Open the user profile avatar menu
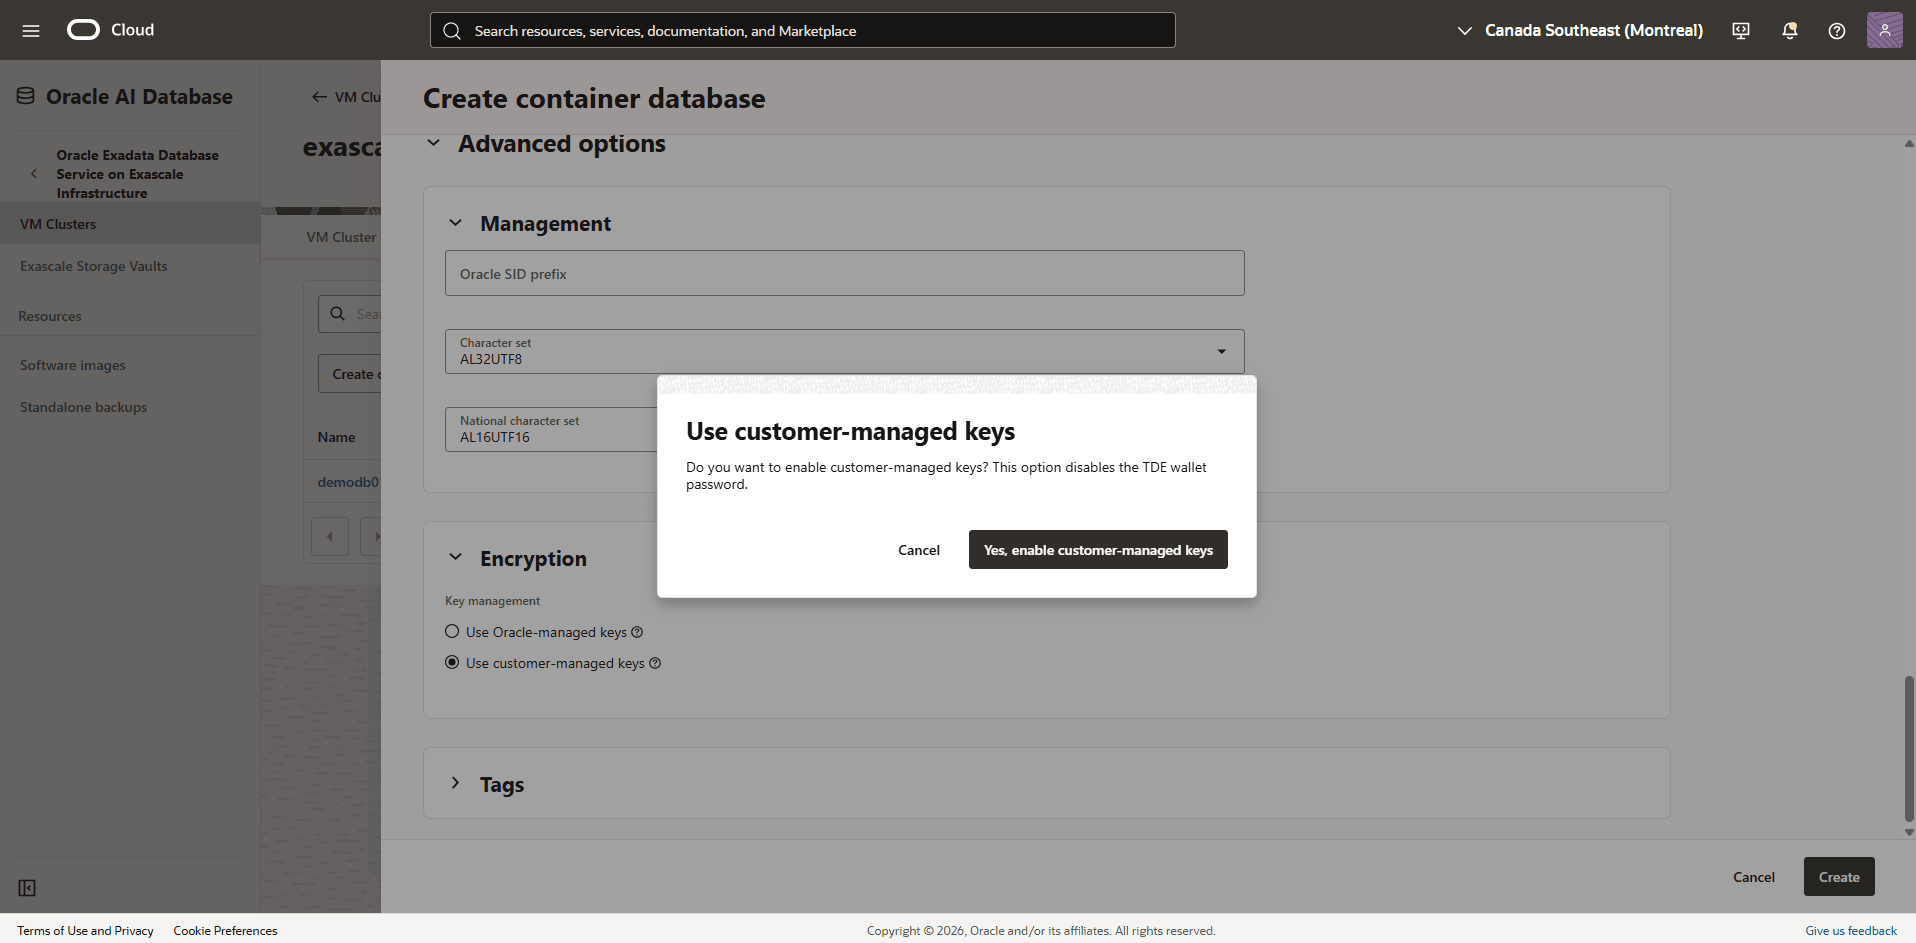1916x943 pixels. (x=1884, y=30)
